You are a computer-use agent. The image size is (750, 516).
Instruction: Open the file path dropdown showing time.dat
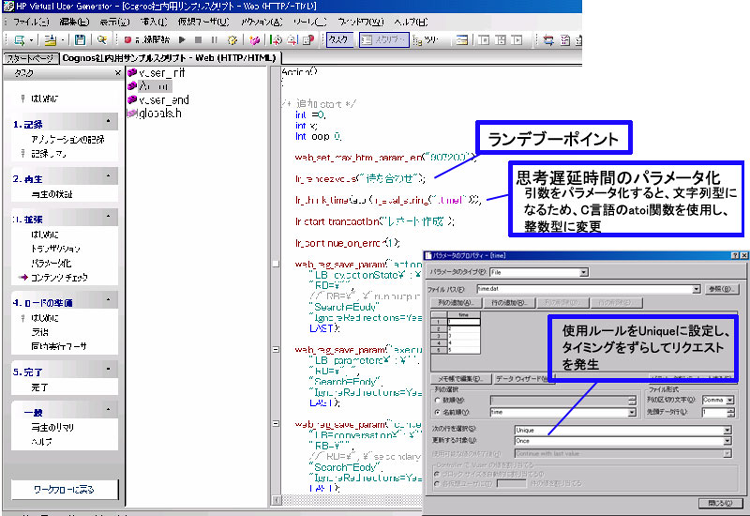(x=589, y=289)
